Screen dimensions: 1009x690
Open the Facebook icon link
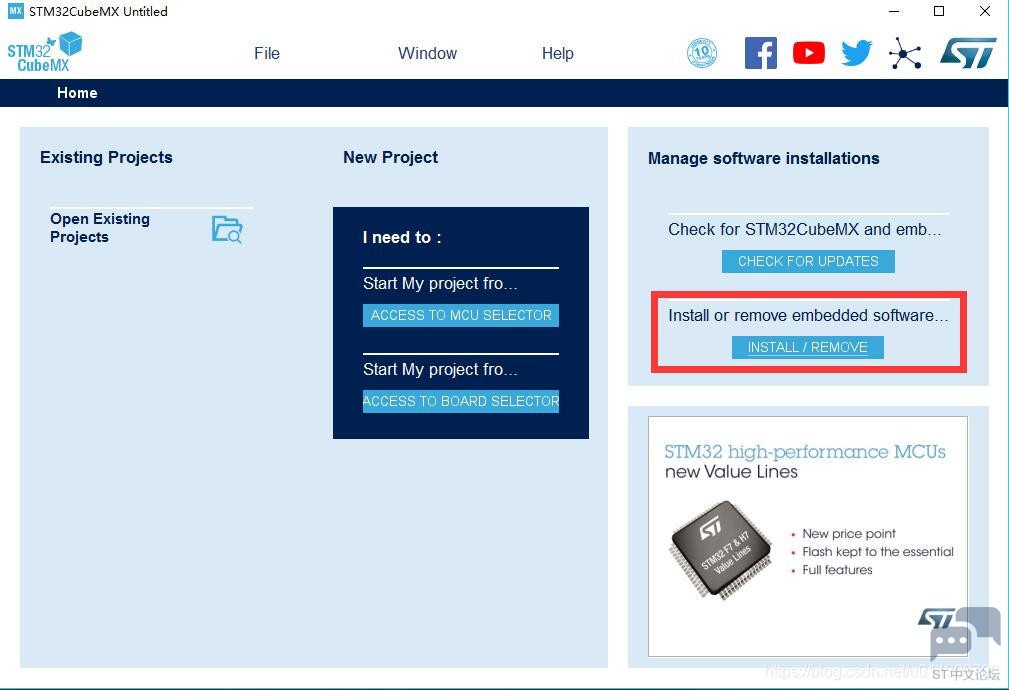pos(761,53)
